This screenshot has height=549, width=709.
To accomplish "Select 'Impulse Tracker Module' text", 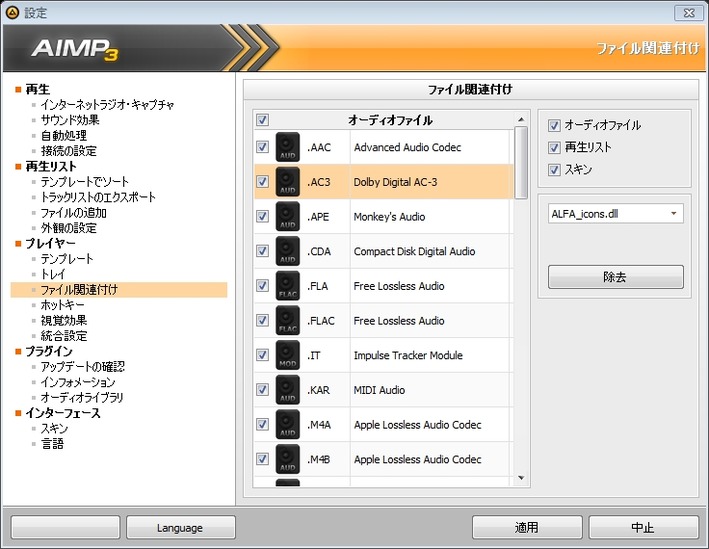I will click(408, 355).
